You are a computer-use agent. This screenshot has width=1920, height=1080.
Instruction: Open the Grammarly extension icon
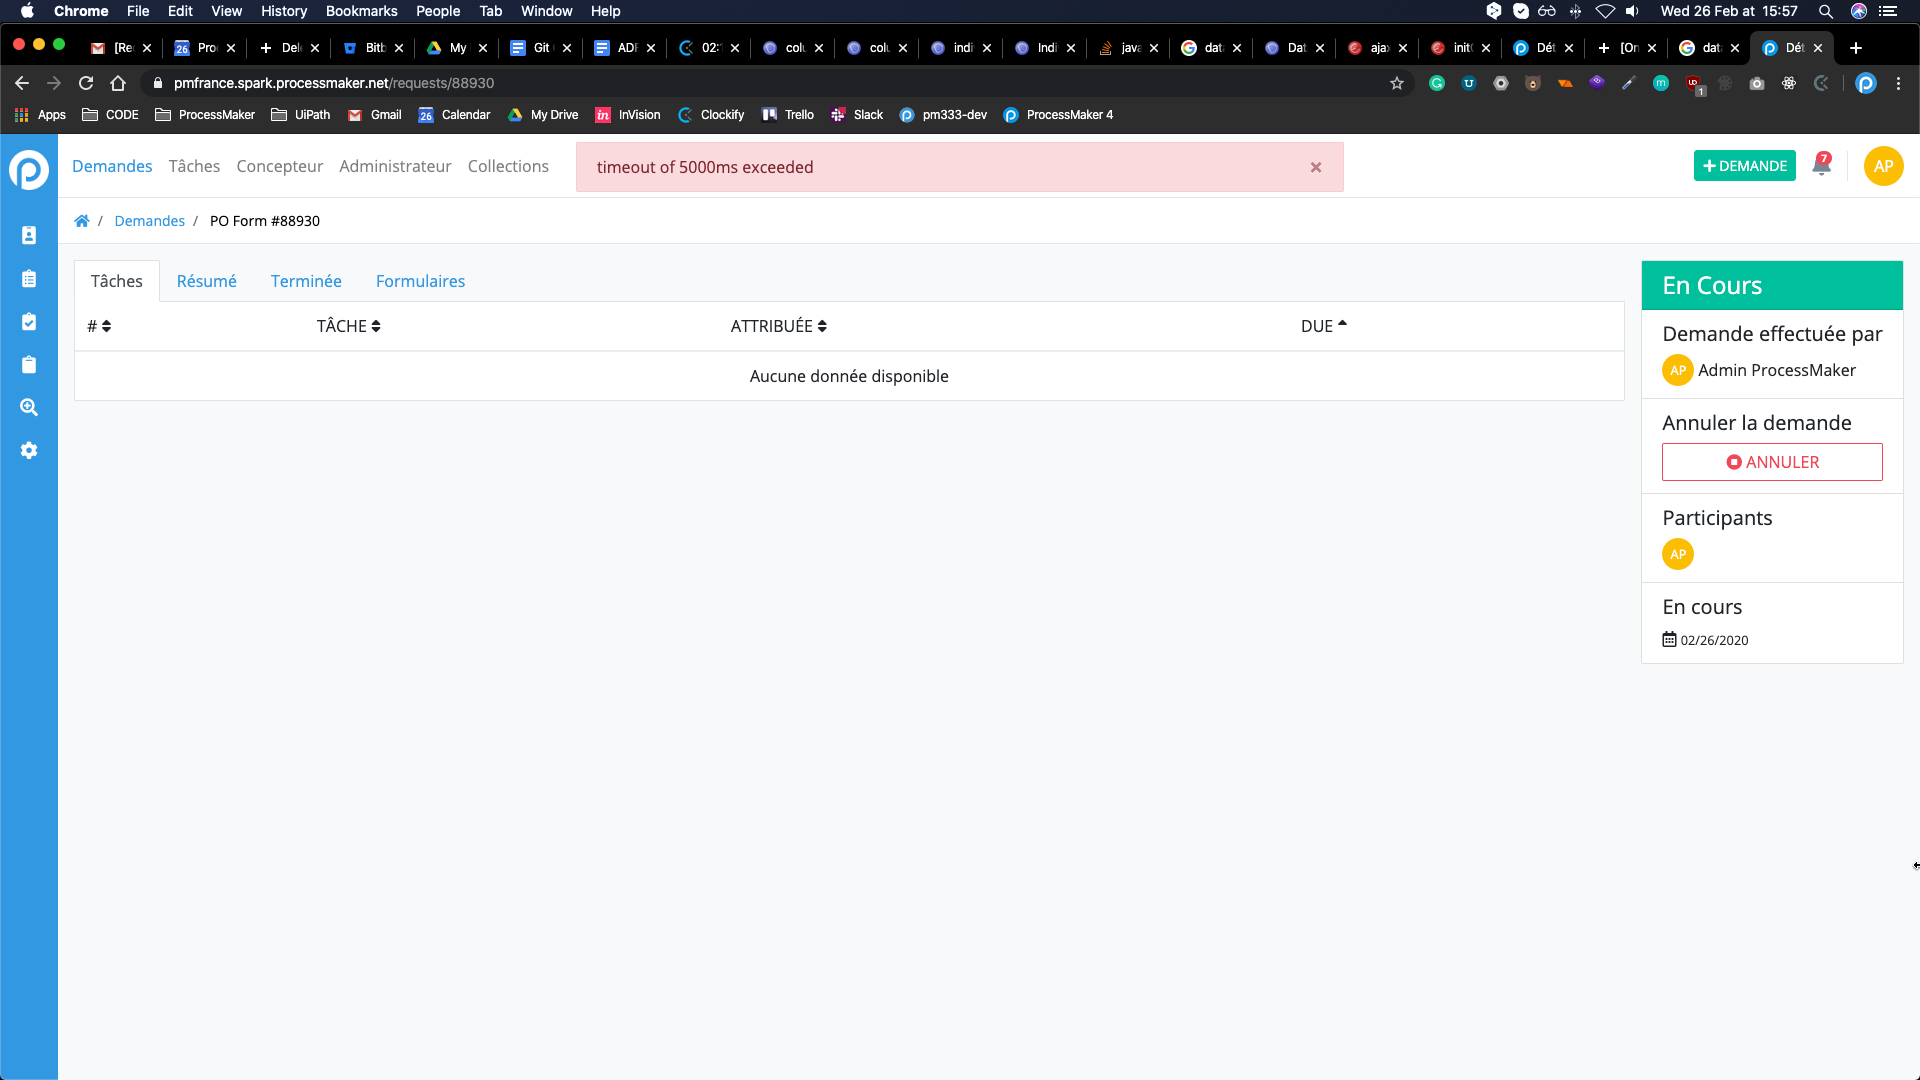(x=1437, y=84)
